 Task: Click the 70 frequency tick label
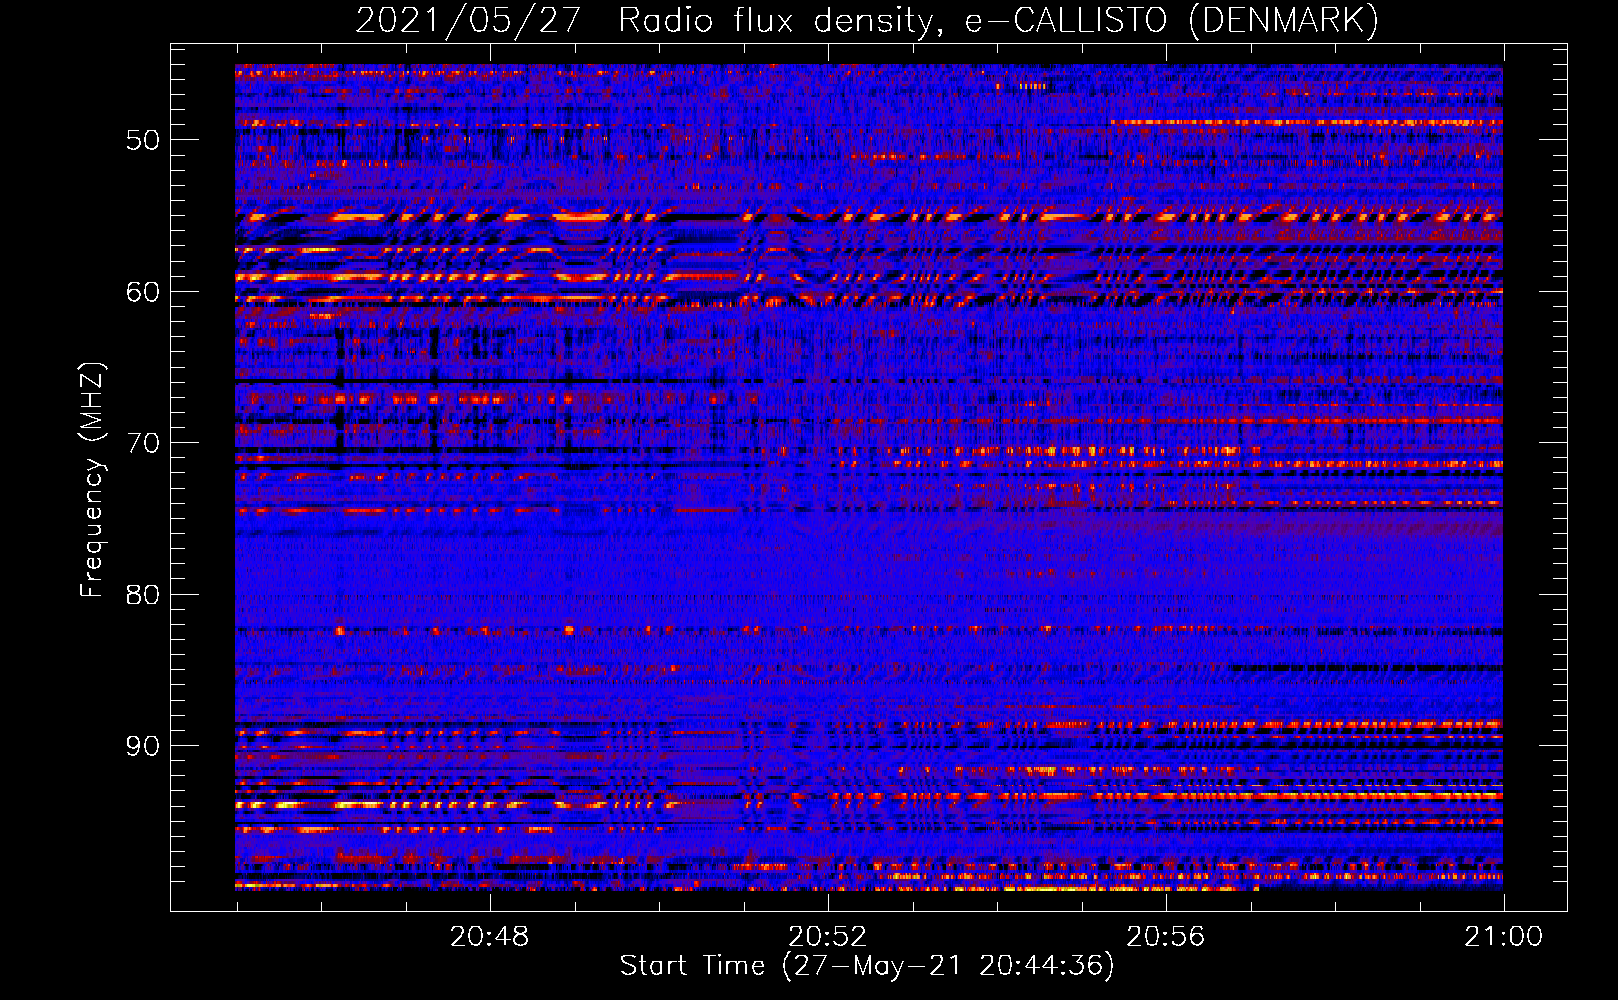pos(143,443)
